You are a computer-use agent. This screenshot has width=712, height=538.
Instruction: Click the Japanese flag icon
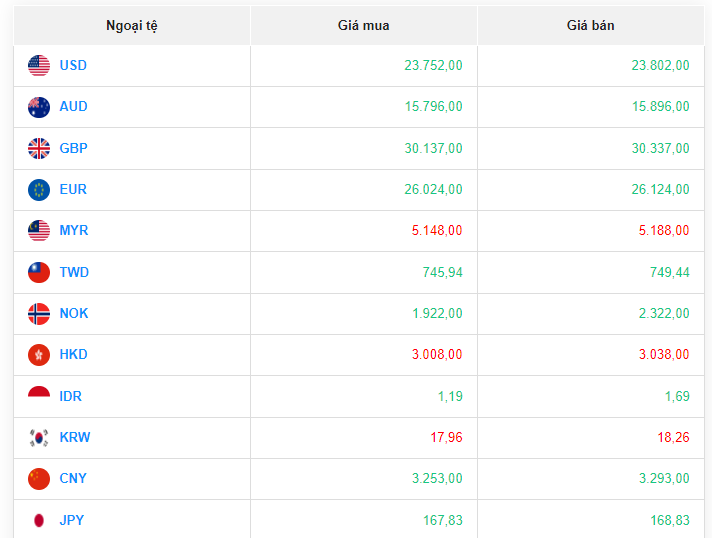click(39, 520)
